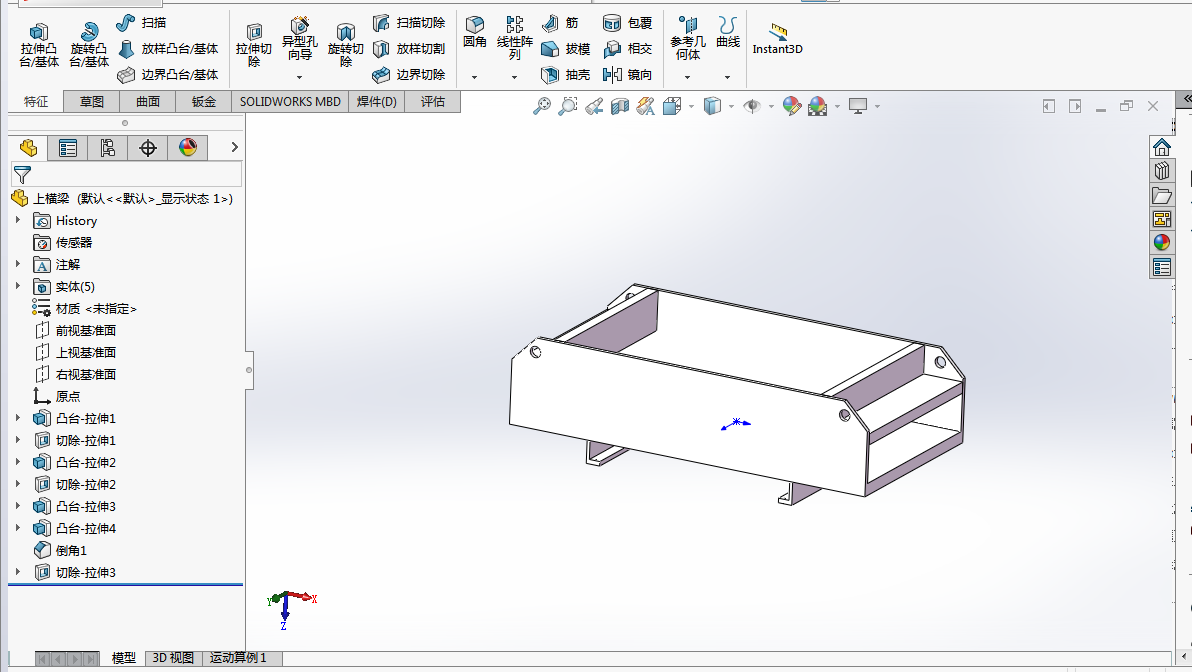Select the 筋 rib tool

click(x=561, y=23)
